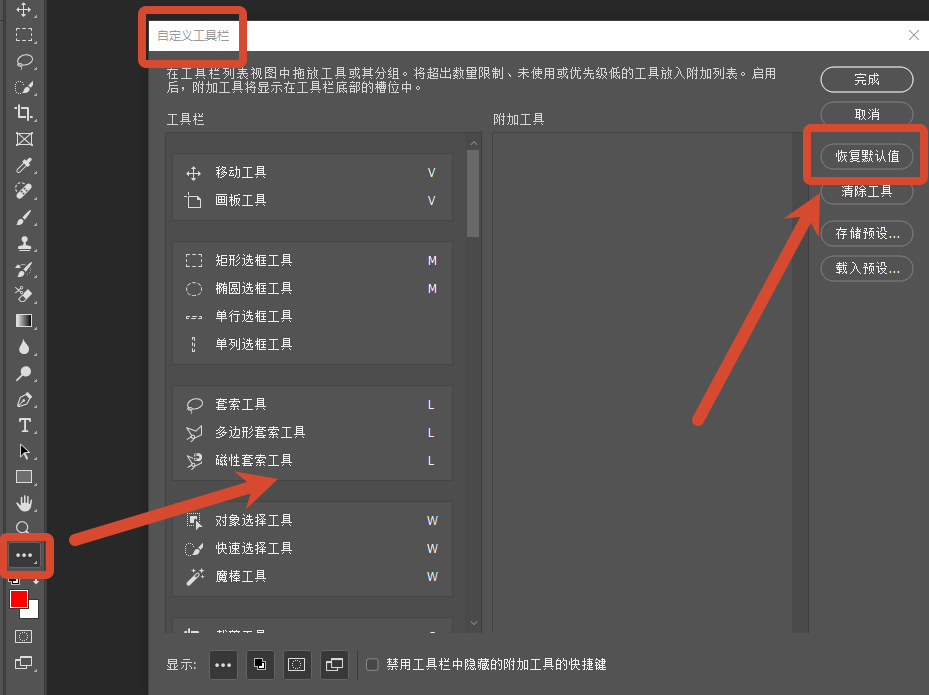Toggle foreground/background colors display option
This screenshot has height=695, width=929.
(x=260, y=665)
